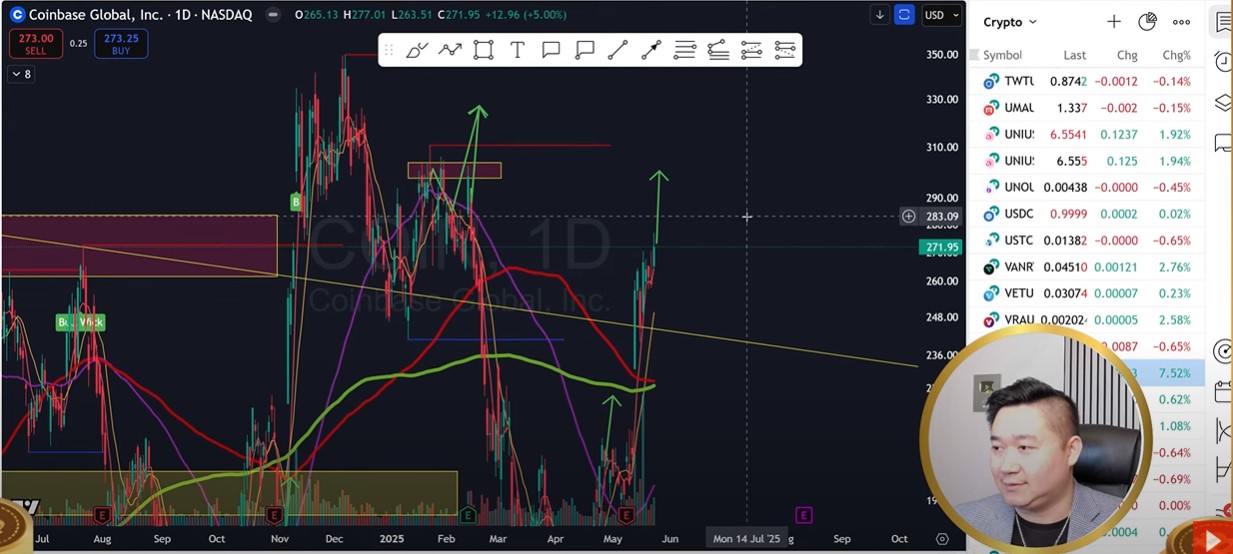Open the chart settings gear at time axis
Viewport: 1233px width, 554px height.
coord(942,539)
